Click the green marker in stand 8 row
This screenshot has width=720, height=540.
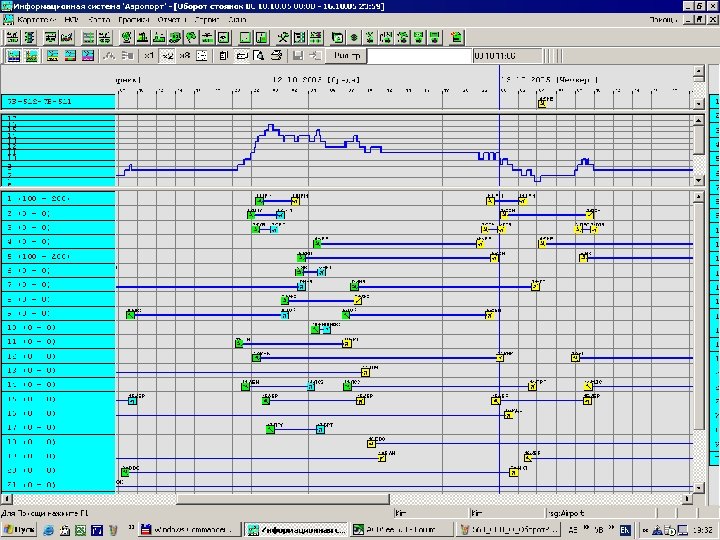[x=285, y=301]
